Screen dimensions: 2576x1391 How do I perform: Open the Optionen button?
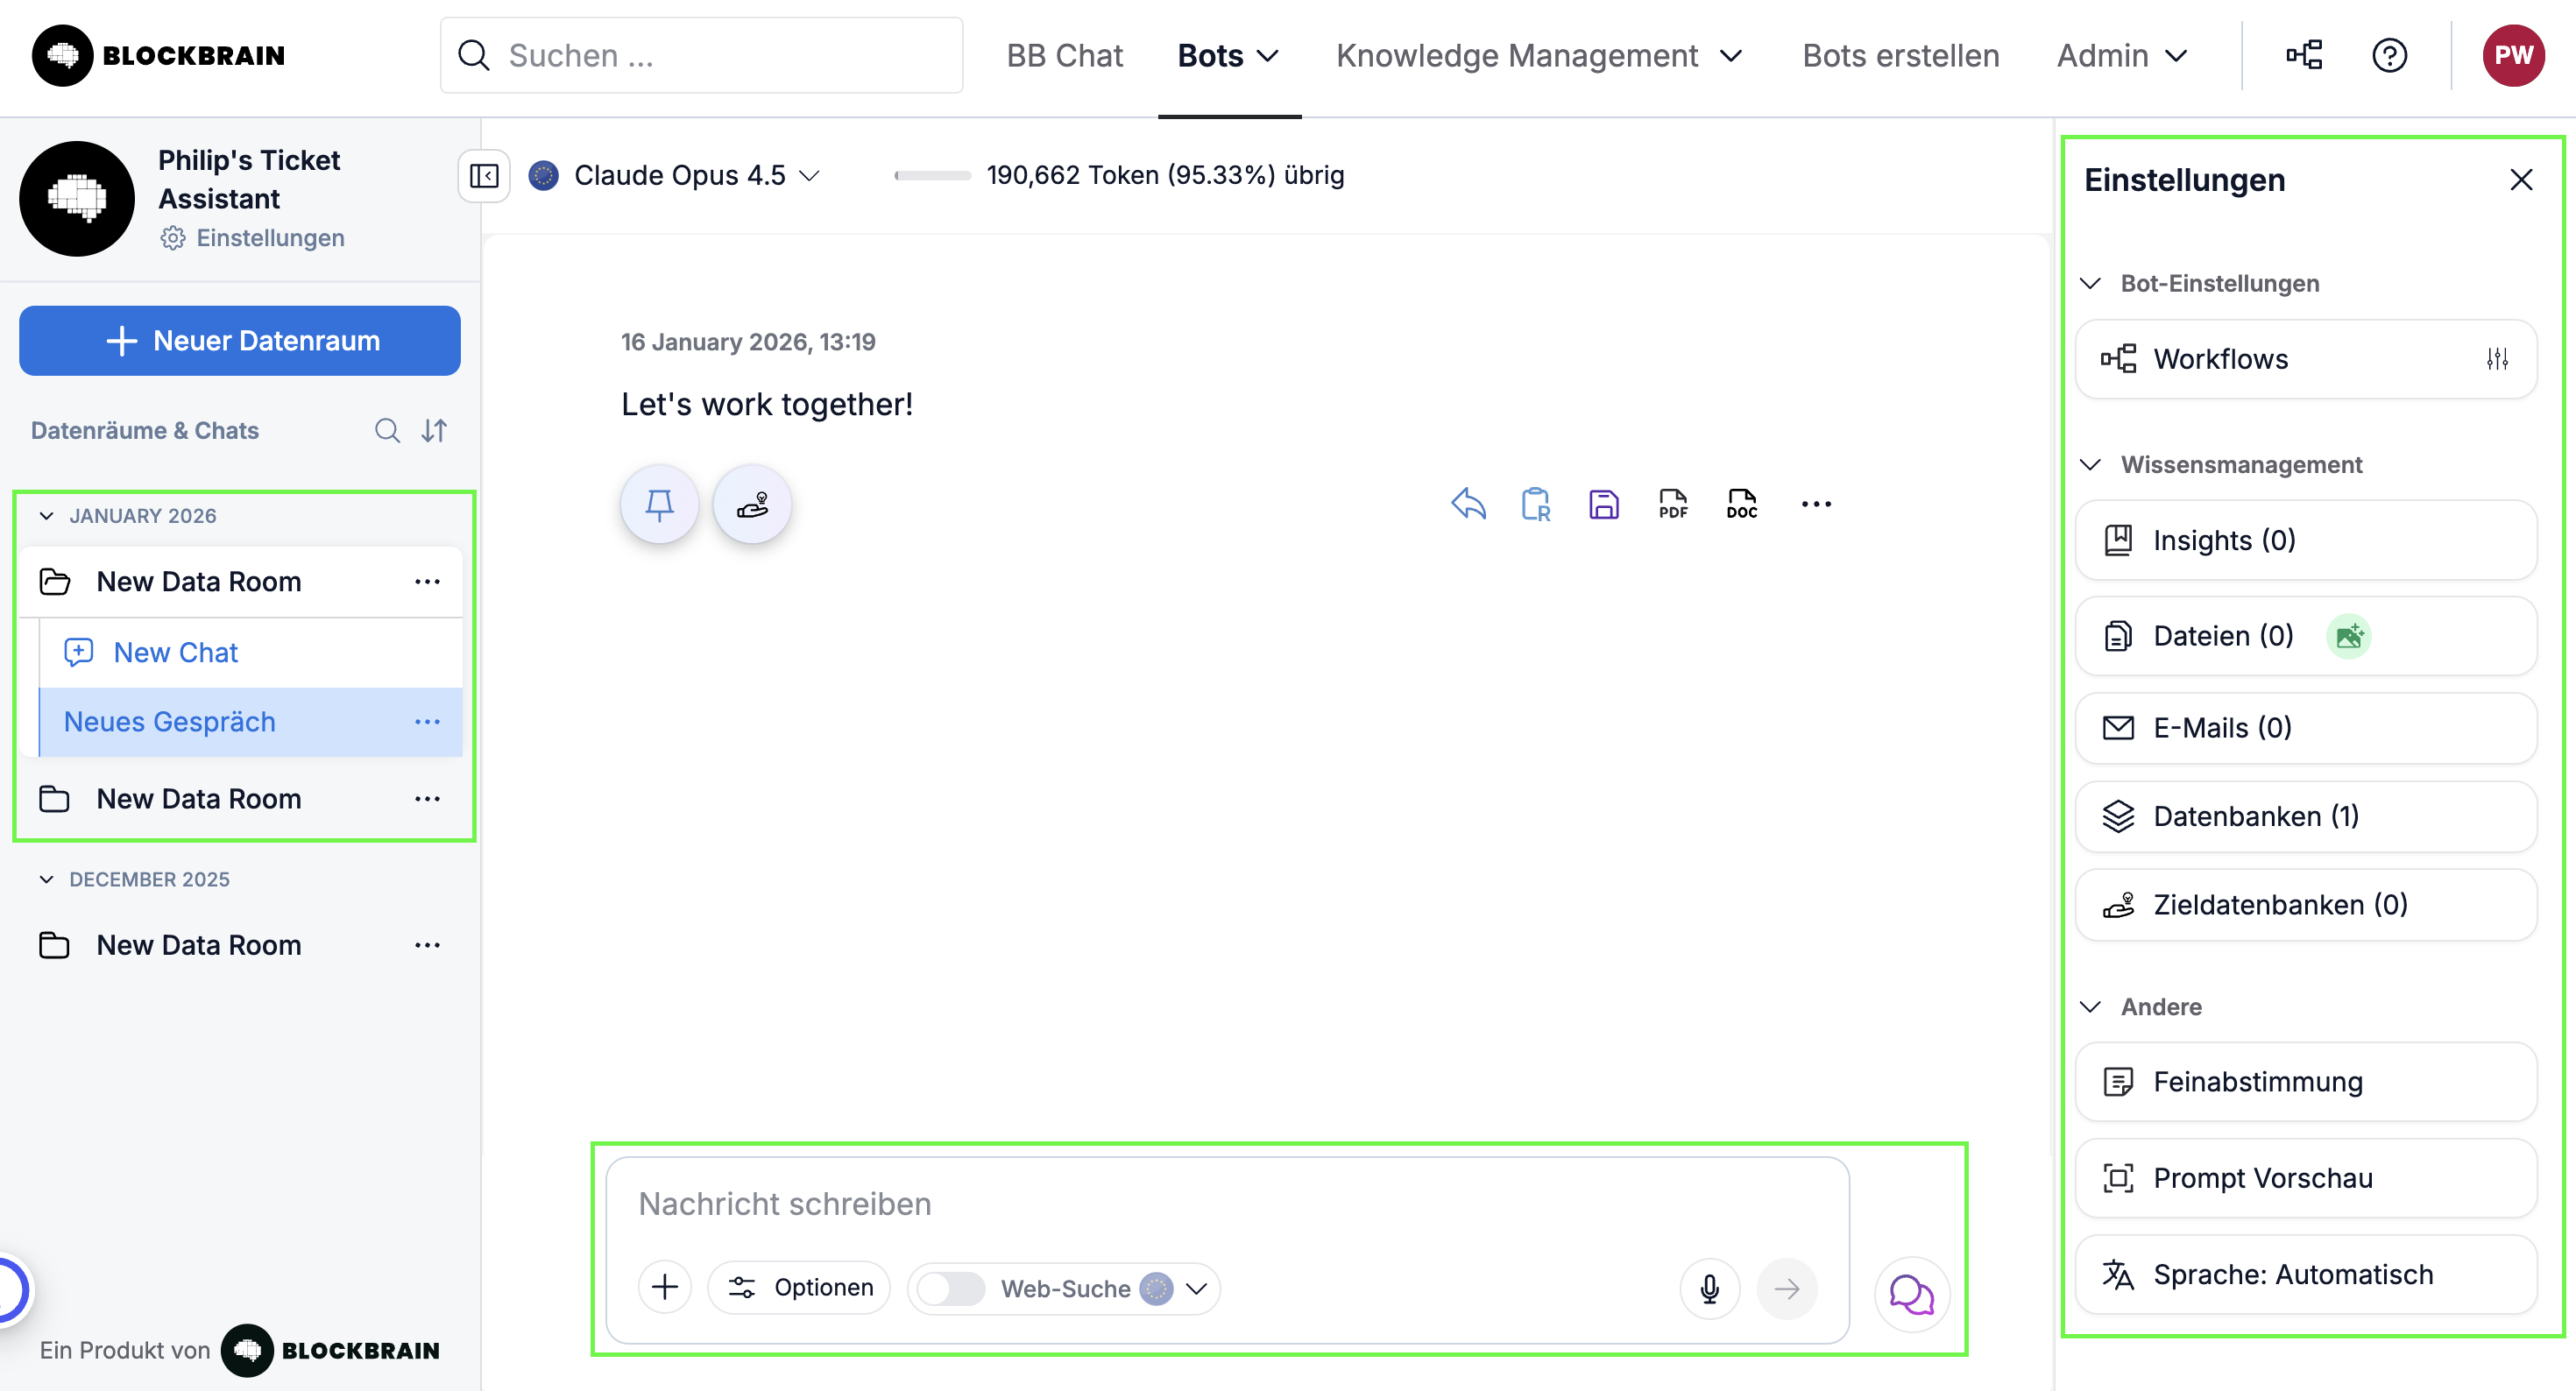[x=799, y=1287]
